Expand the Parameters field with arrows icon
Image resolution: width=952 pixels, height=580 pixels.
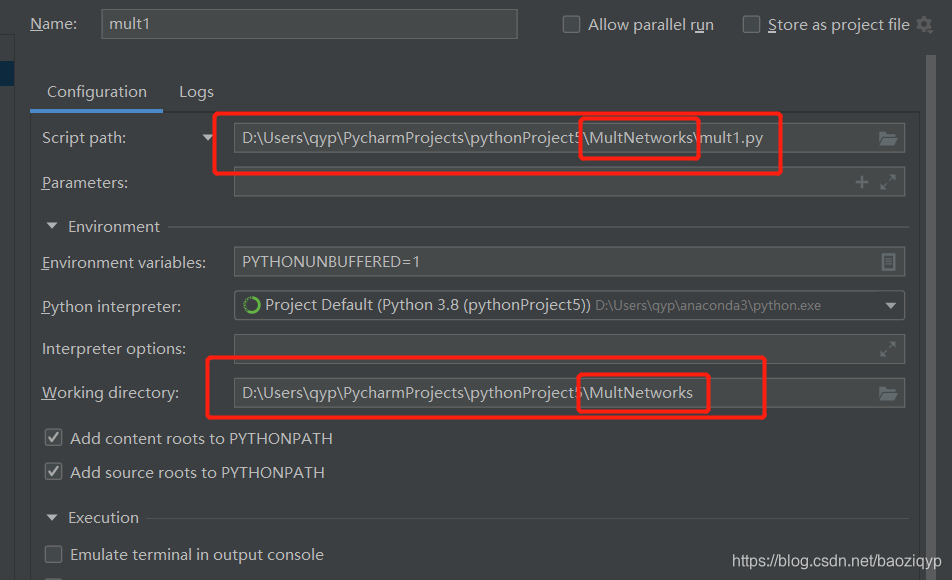(888, 182)
